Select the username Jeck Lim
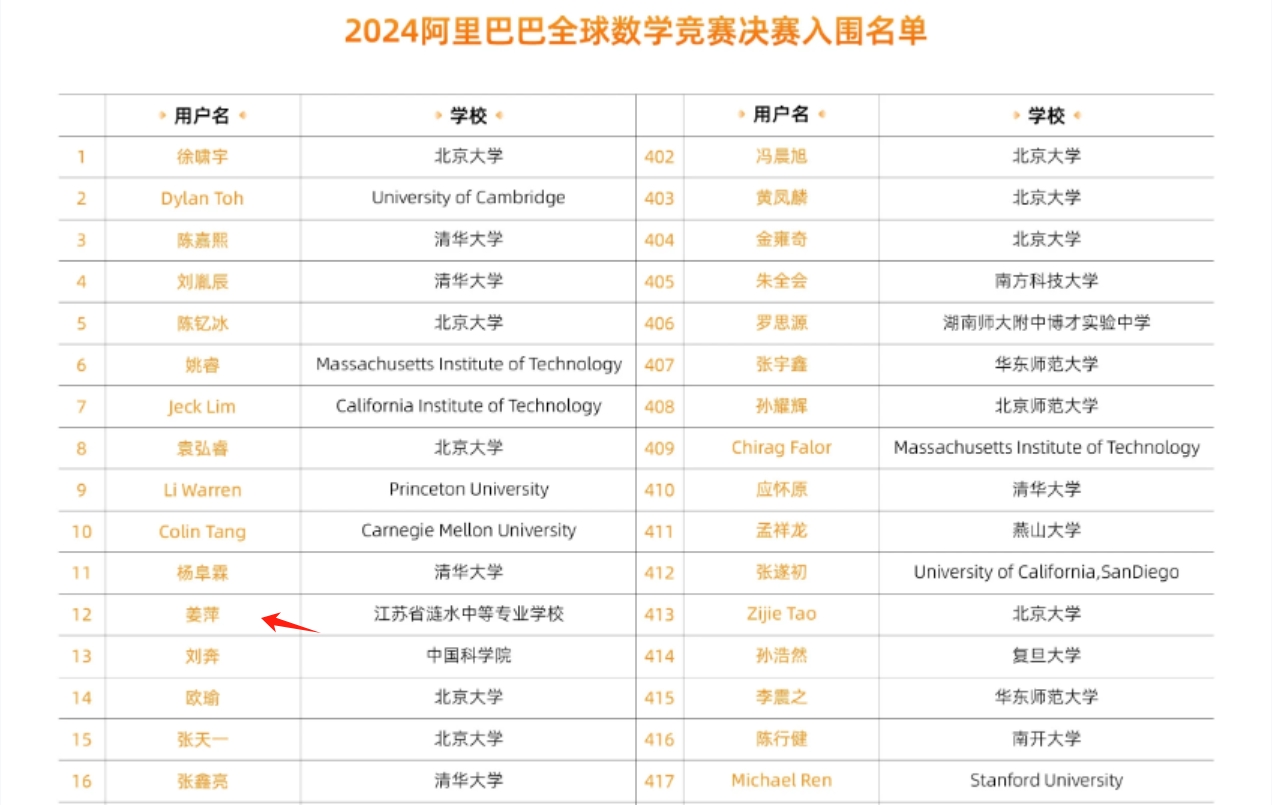Viewport: 1272px width, 805px height. pos(202,406)
